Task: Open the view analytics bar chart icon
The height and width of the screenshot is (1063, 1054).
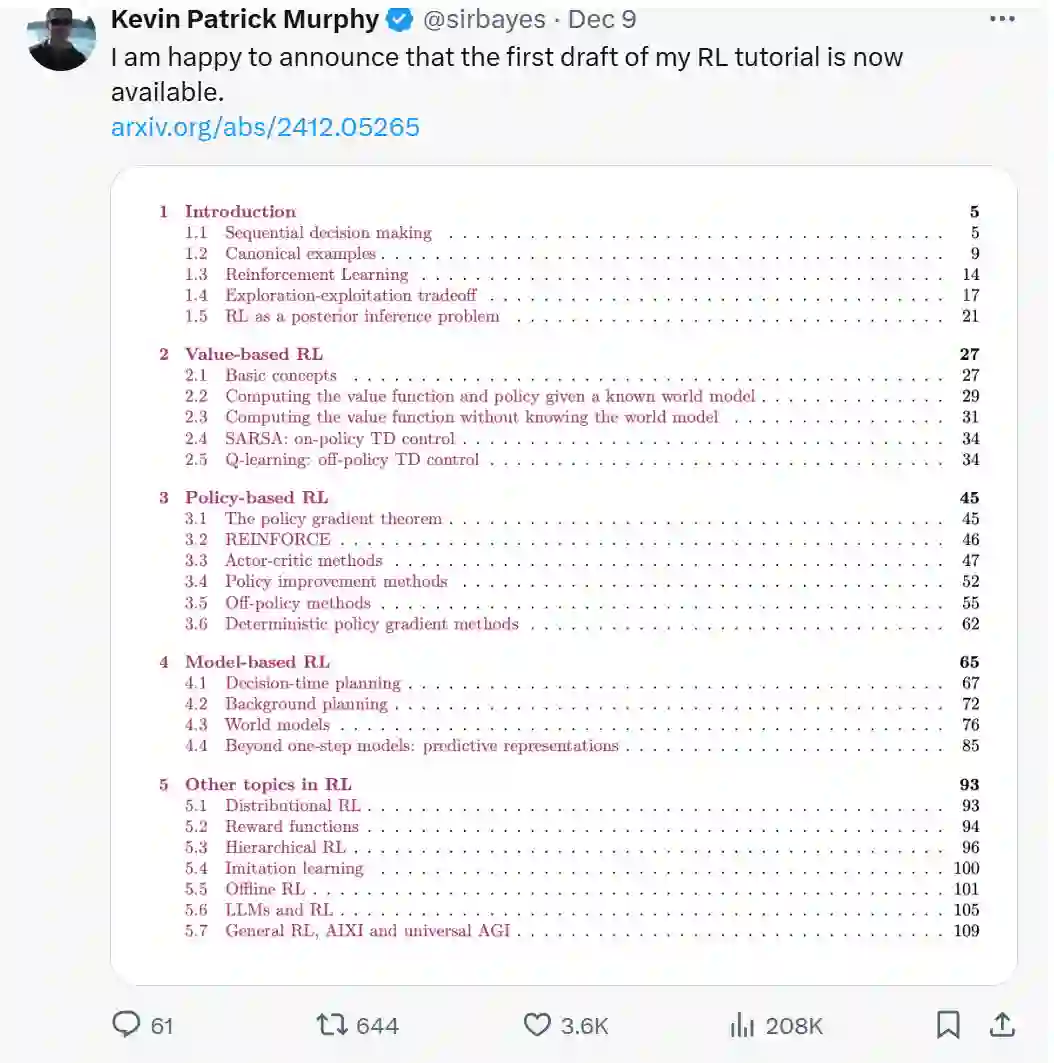Action: 742,1024
